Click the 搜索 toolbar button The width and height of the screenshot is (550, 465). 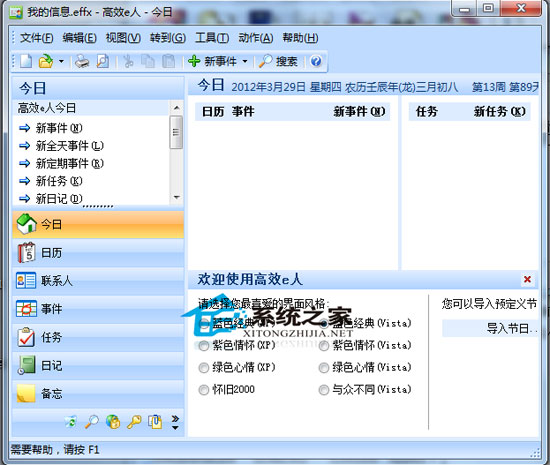(278, 61)
